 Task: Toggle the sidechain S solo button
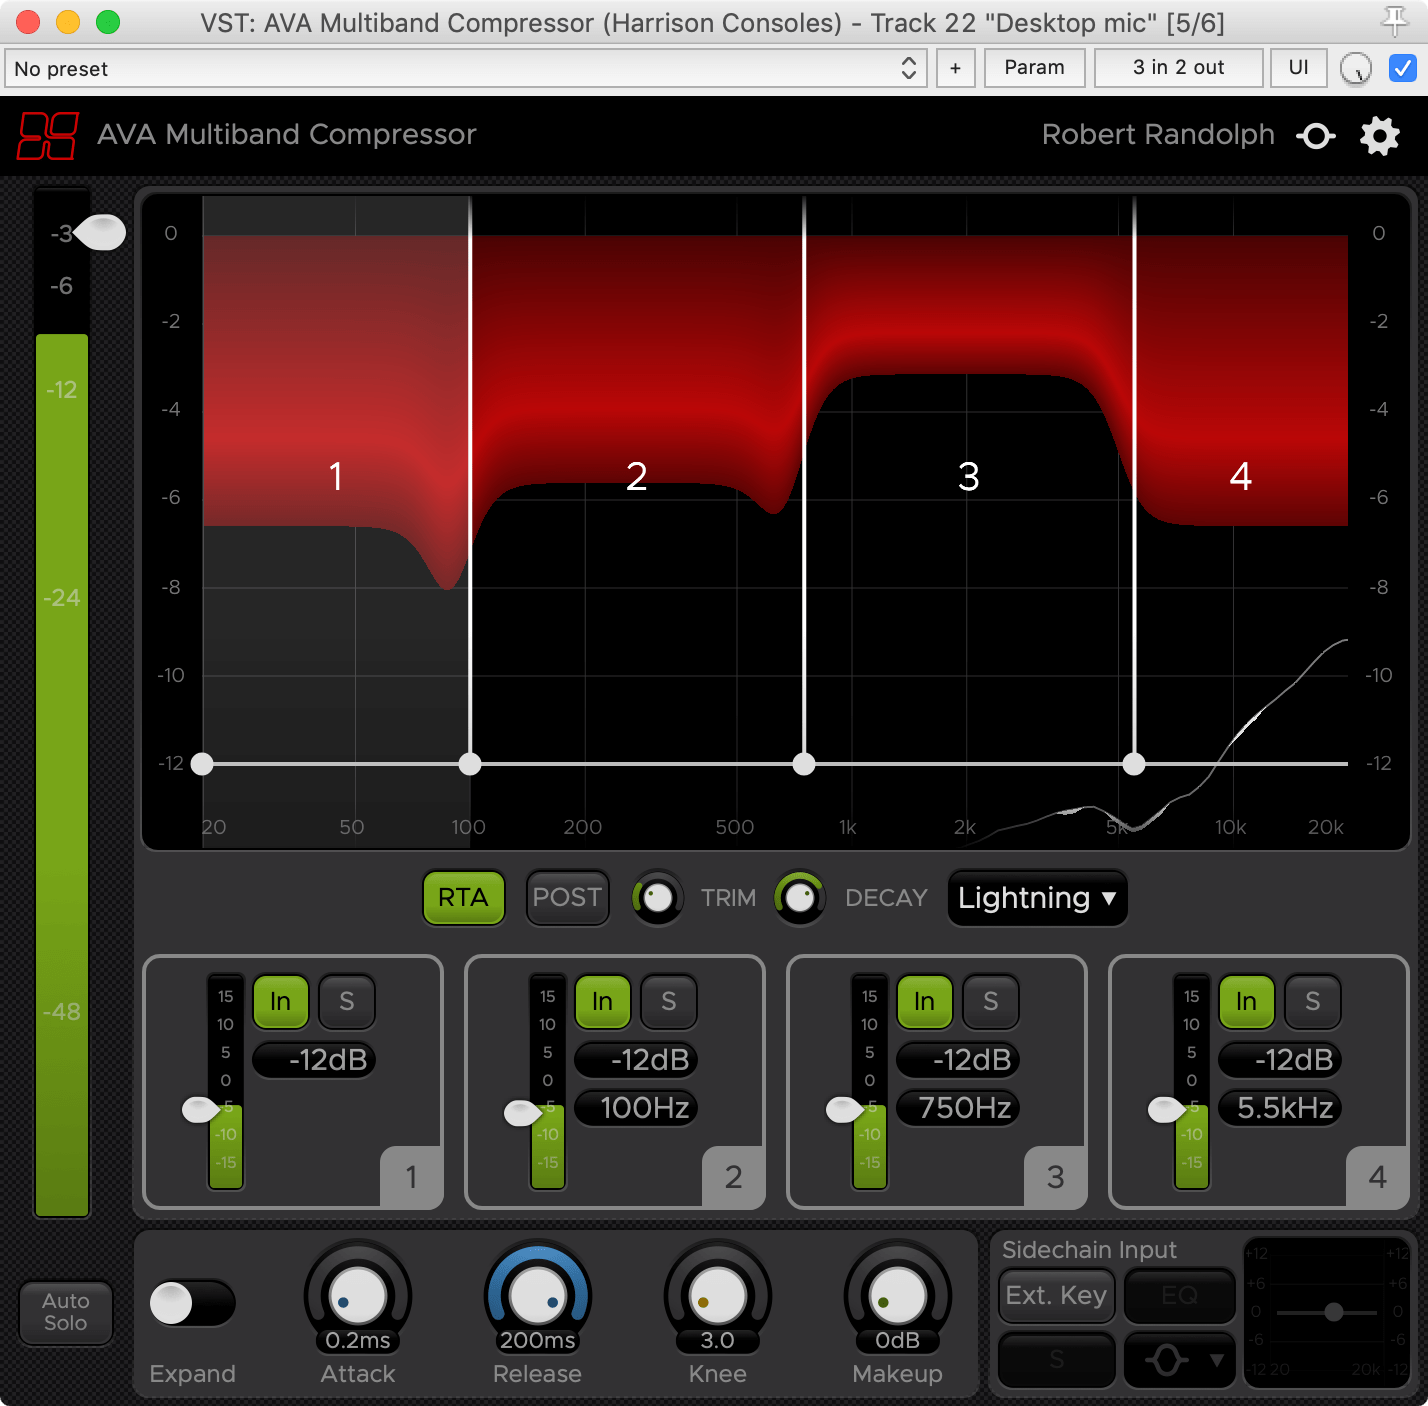(1056, 1360)
